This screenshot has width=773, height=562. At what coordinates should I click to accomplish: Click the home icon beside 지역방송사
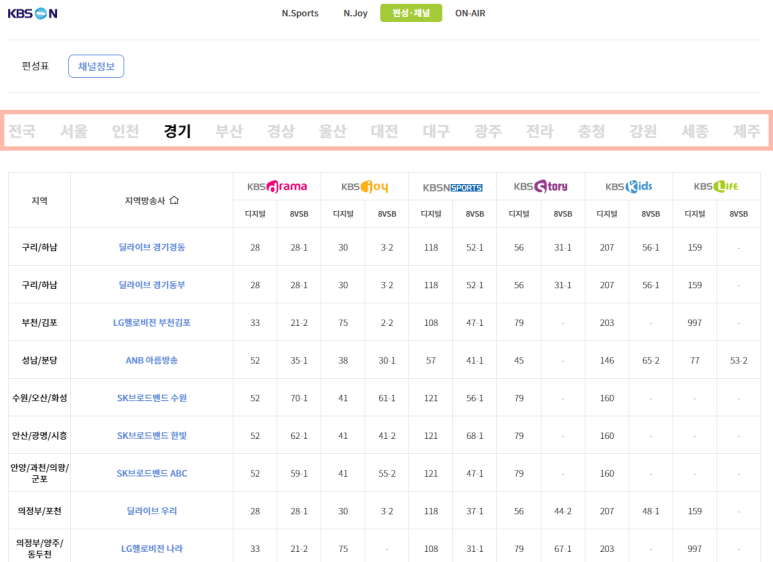[174, 200]
